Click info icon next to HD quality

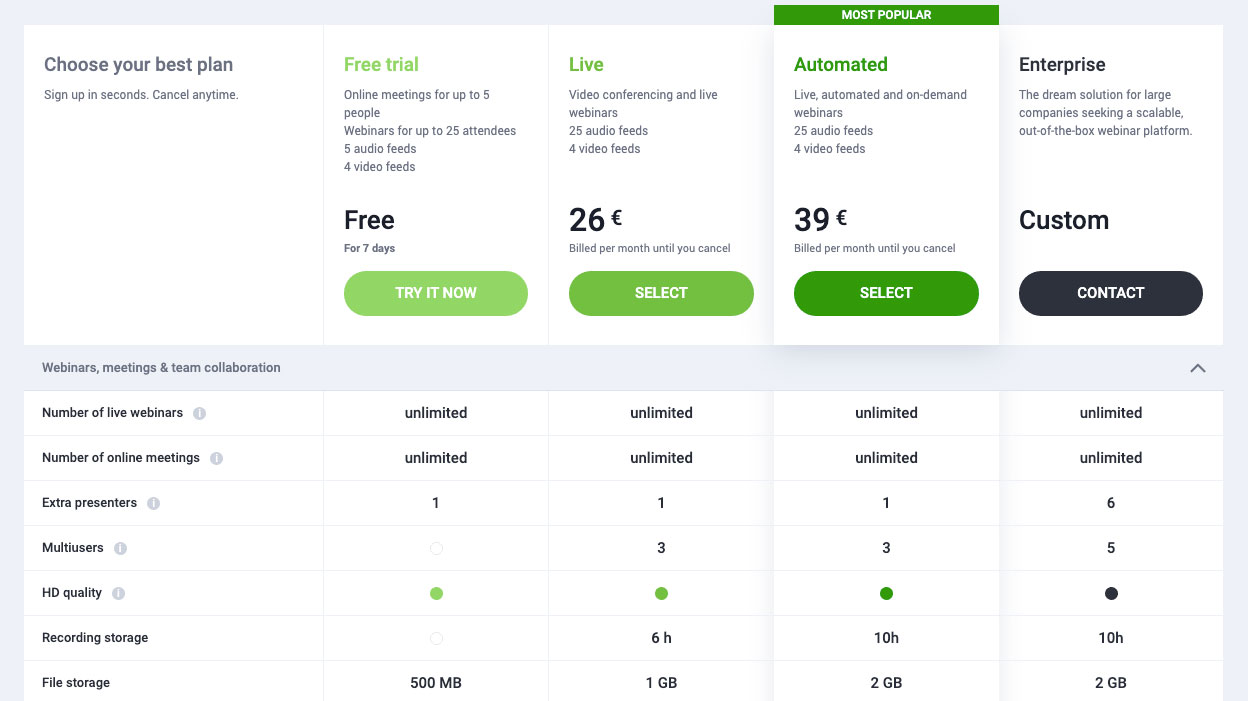click(x=118, y=593)
